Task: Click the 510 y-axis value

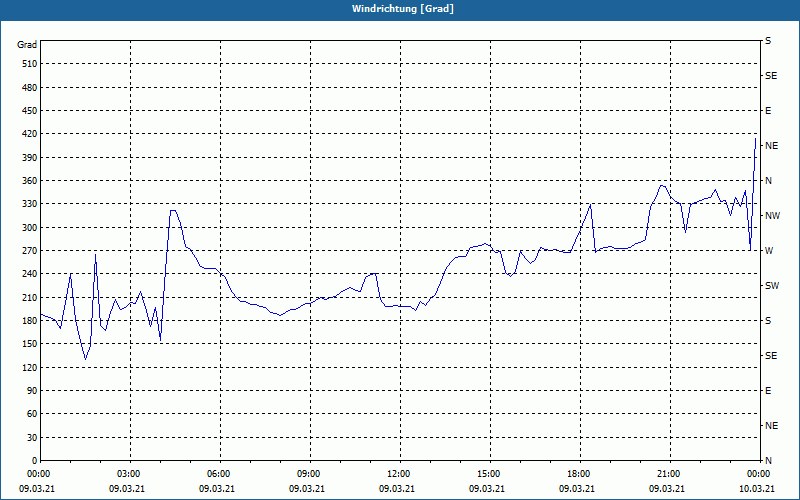Action: (30, 64)
